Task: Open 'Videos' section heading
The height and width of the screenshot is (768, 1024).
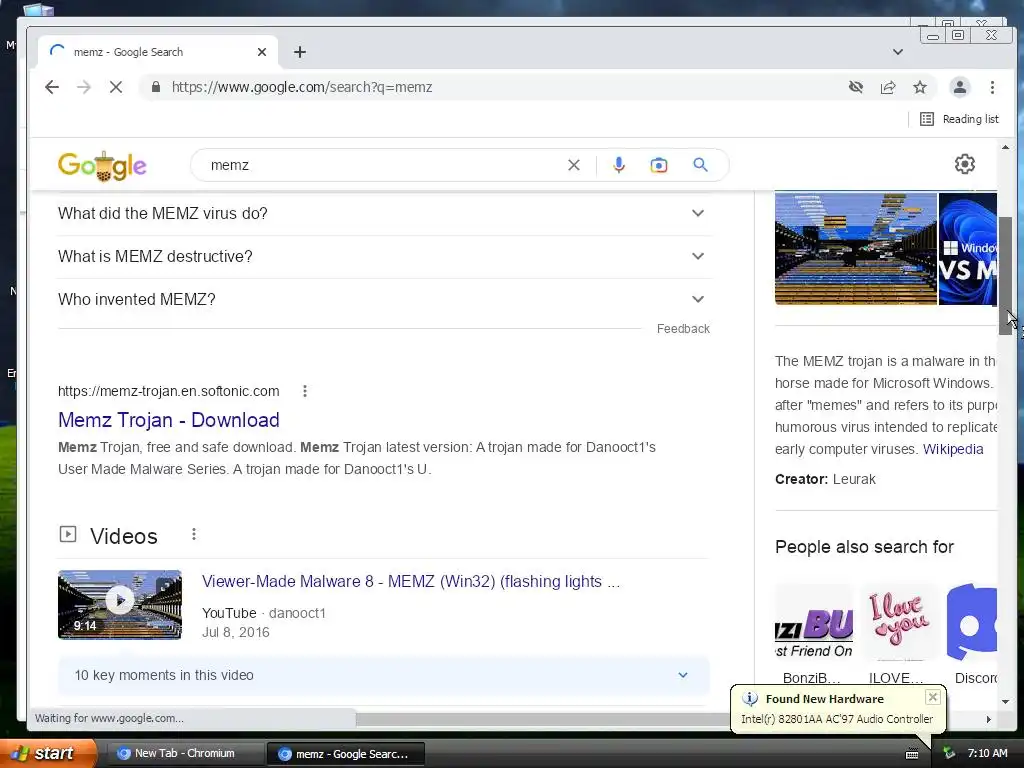Action: point(124,536)
